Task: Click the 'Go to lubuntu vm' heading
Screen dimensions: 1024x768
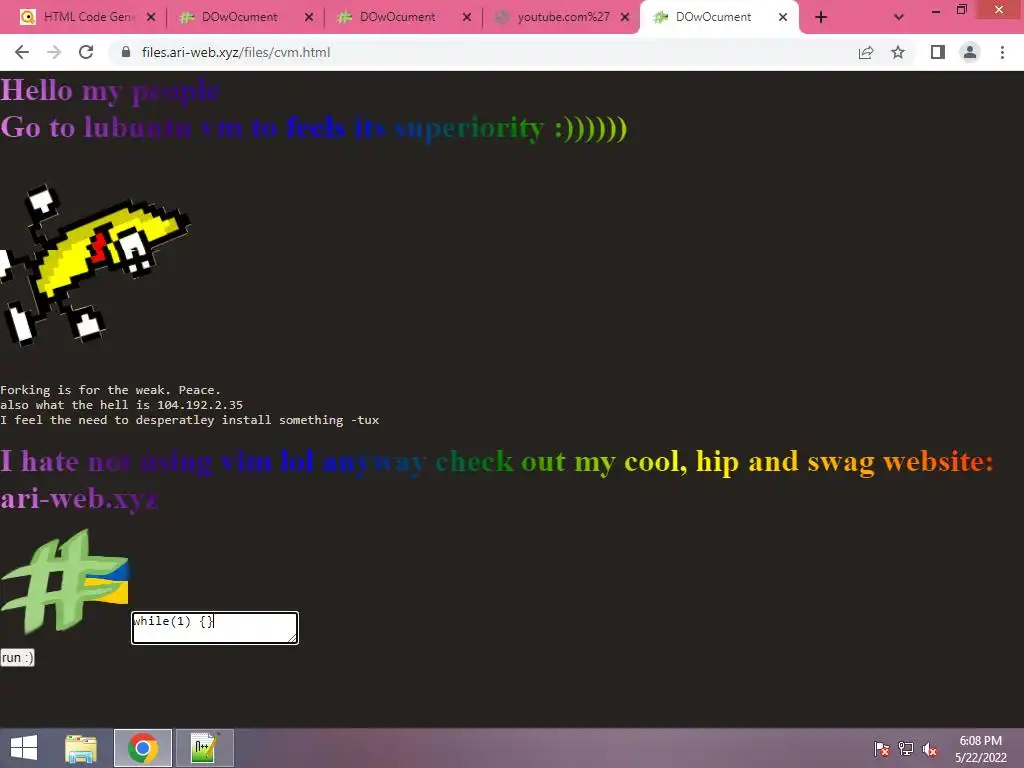Action: point(313,127)
